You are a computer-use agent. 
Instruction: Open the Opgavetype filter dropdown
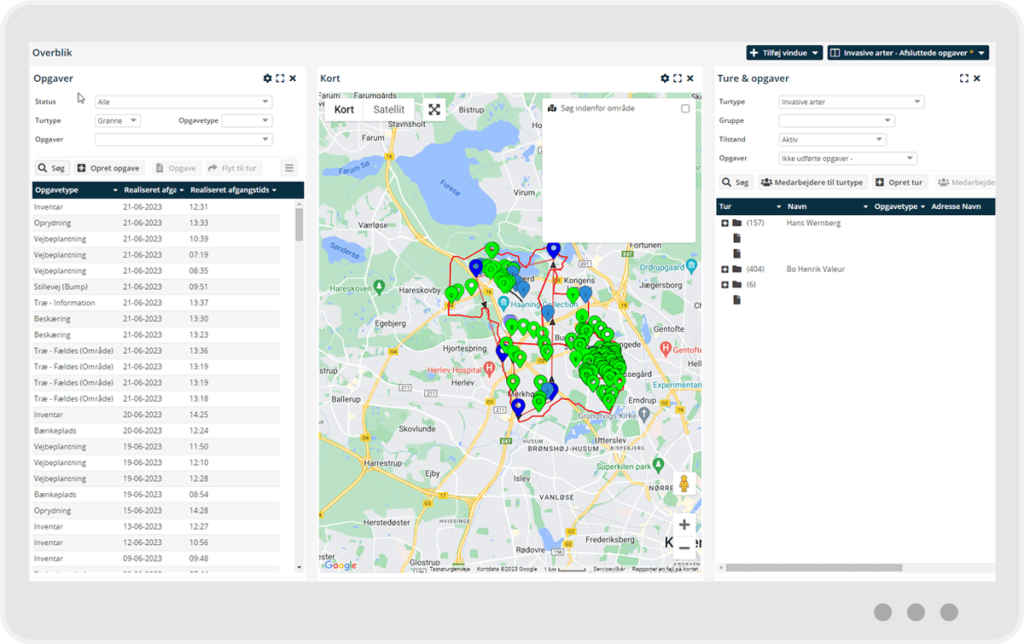pos(246,121)
